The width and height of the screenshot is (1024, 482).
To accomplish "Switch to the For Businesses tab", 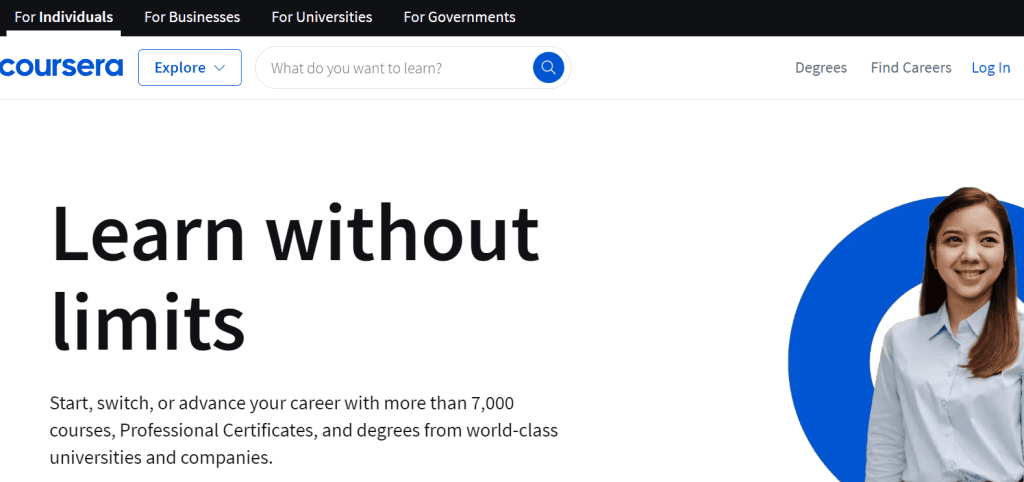I will [192, 17].
